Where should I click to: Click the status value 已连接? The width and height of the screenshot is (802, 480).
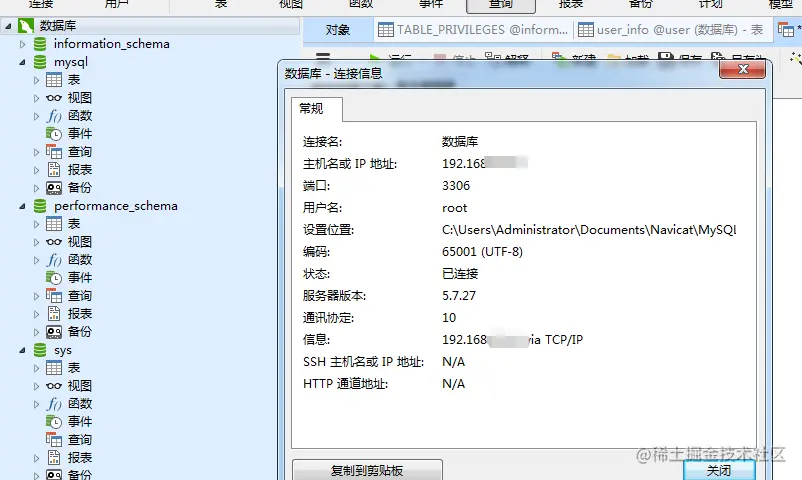coord(460,274)
